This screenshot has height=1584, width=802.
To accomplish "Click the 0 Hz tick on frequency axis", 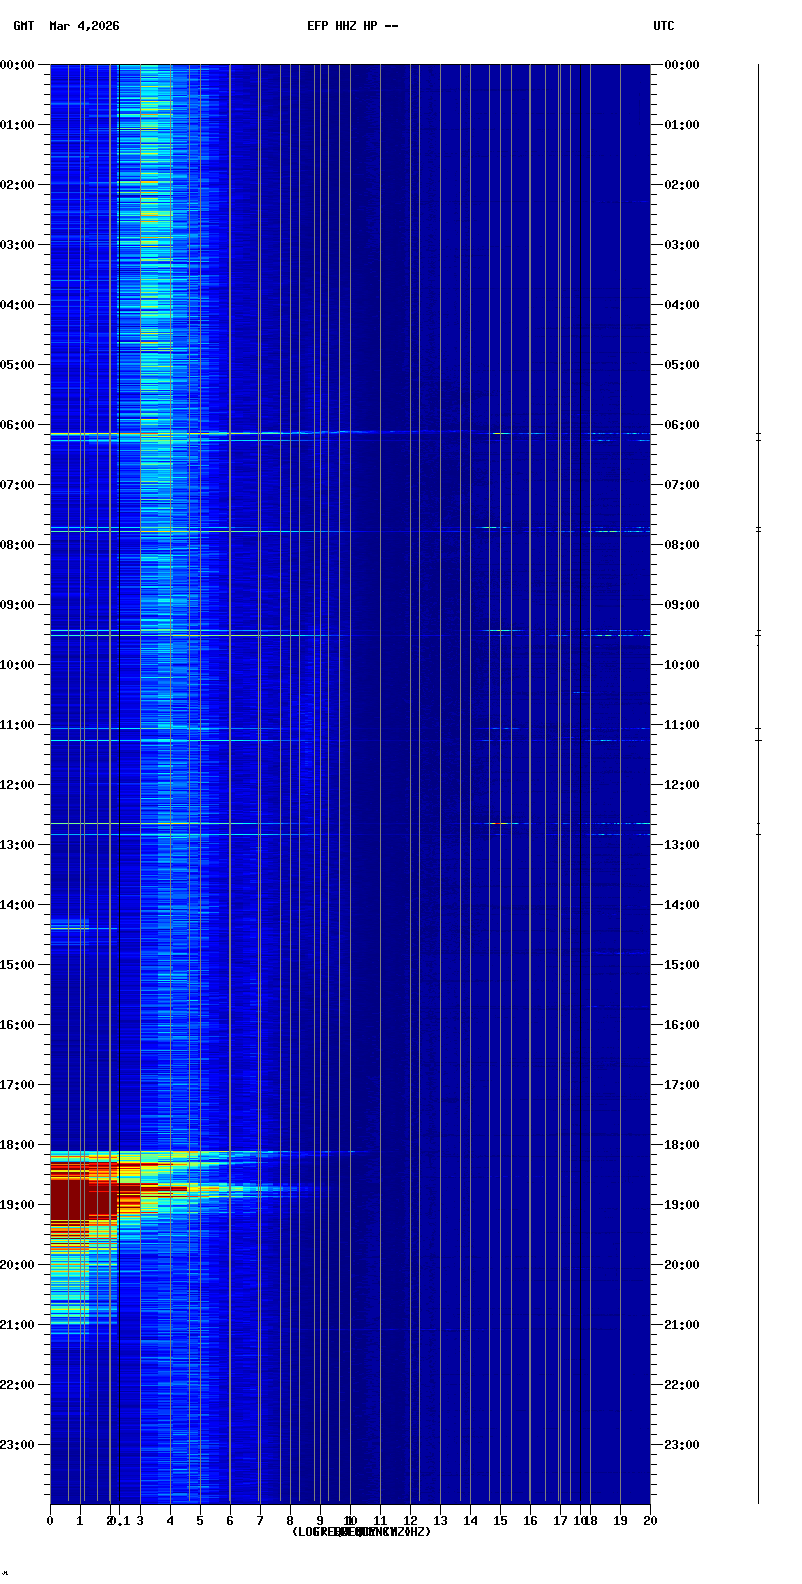I will (x=50, y=1521).
